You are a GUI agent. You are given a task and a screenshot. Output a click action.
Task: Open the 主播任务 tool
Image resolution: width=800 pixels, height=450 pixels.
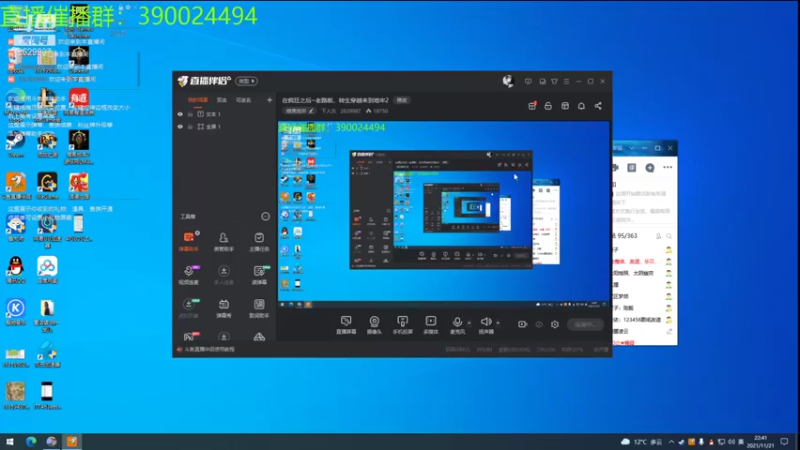tap(259, 242)
